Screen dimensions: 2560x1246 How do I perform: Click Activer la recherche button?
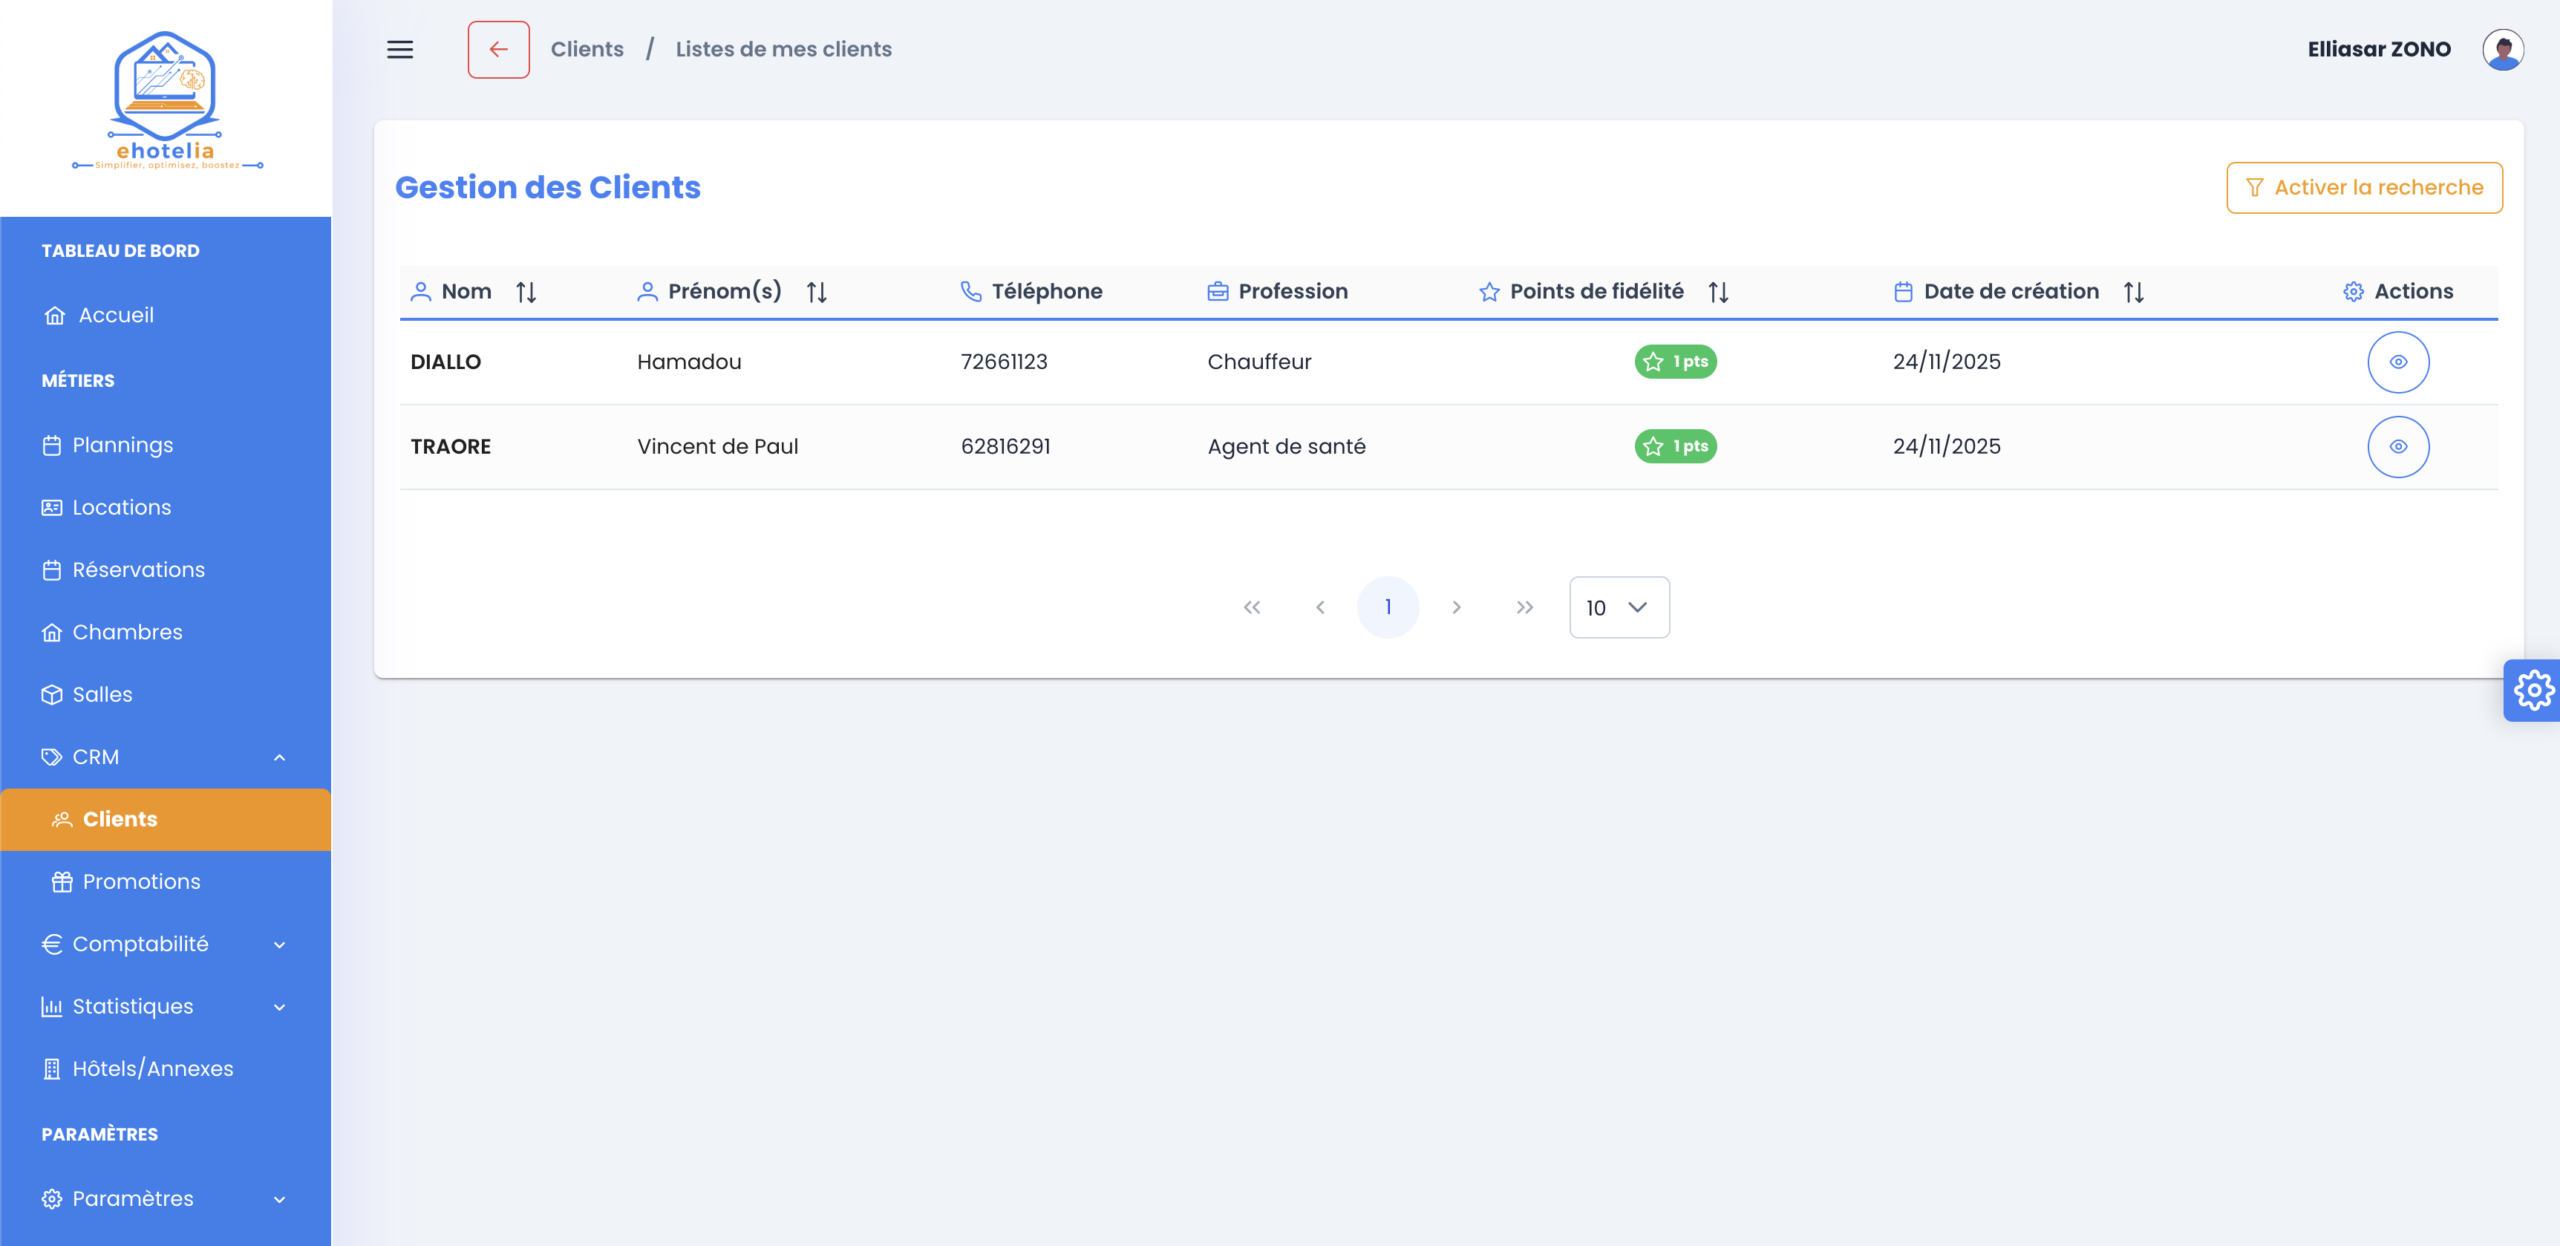(x=2363, y=188)
